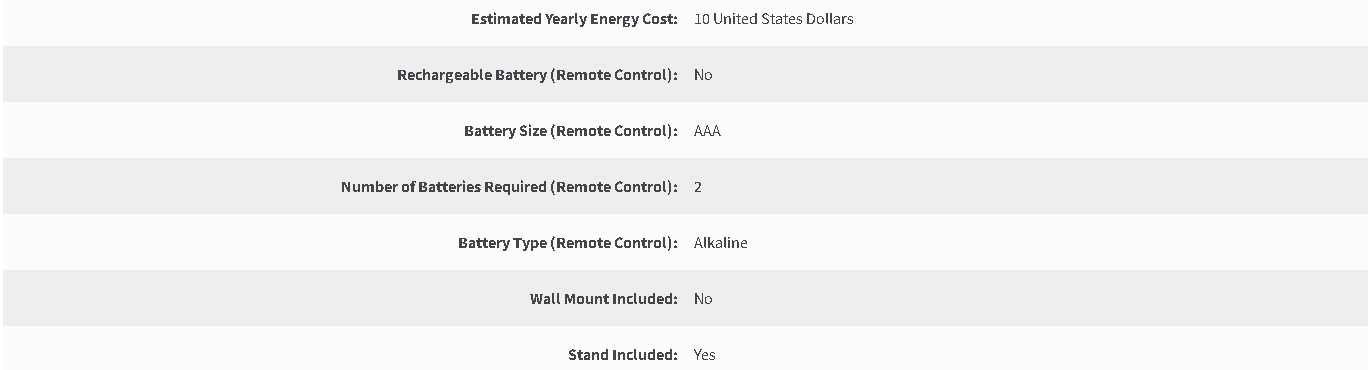Click the Stand Included label
The width and height of the screenshot is (1372, 370).
pyautogui.click(x=623, y=355)
